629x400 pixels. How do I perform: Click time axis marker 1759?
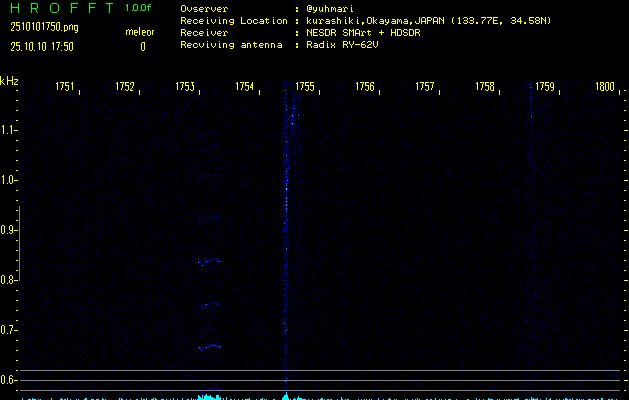point(545,86)
